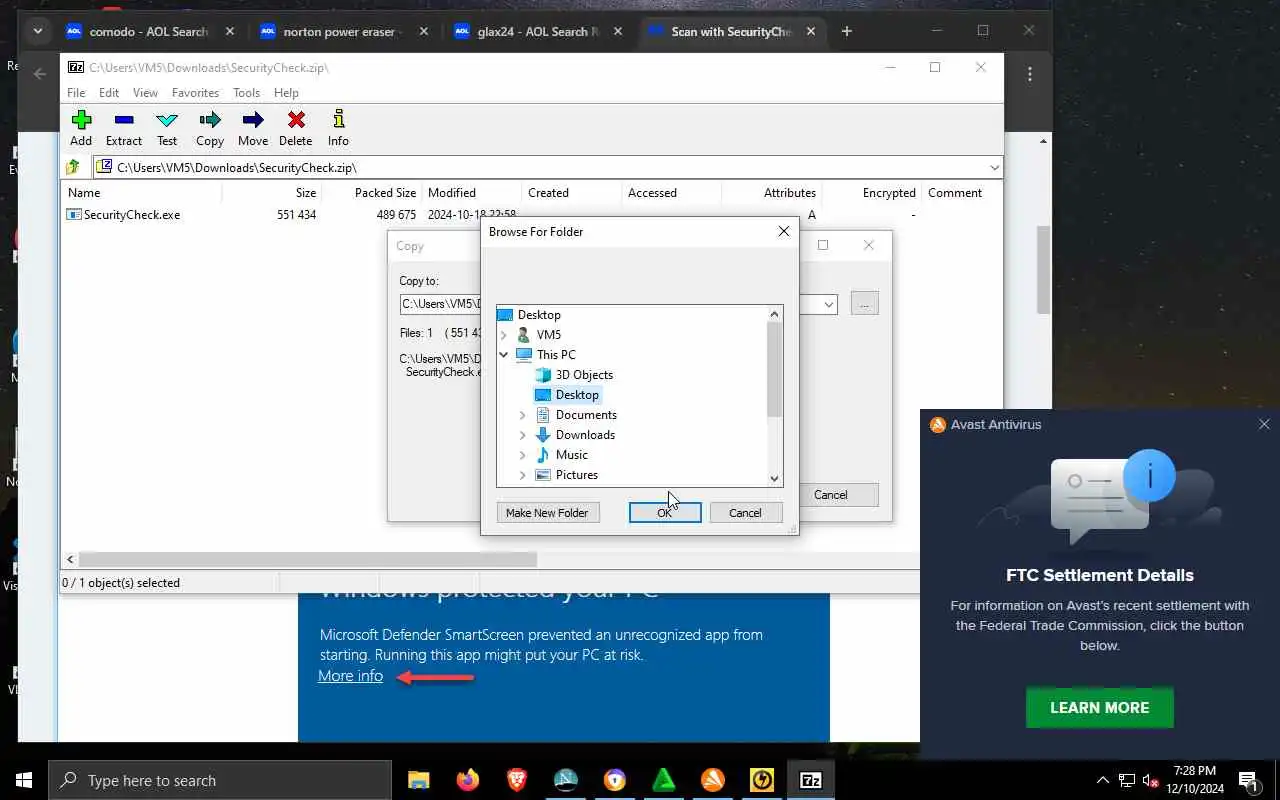Click the red Delete toolbar icon
This screenshot has height=800, width=1280.
click(x=296, y=128)
